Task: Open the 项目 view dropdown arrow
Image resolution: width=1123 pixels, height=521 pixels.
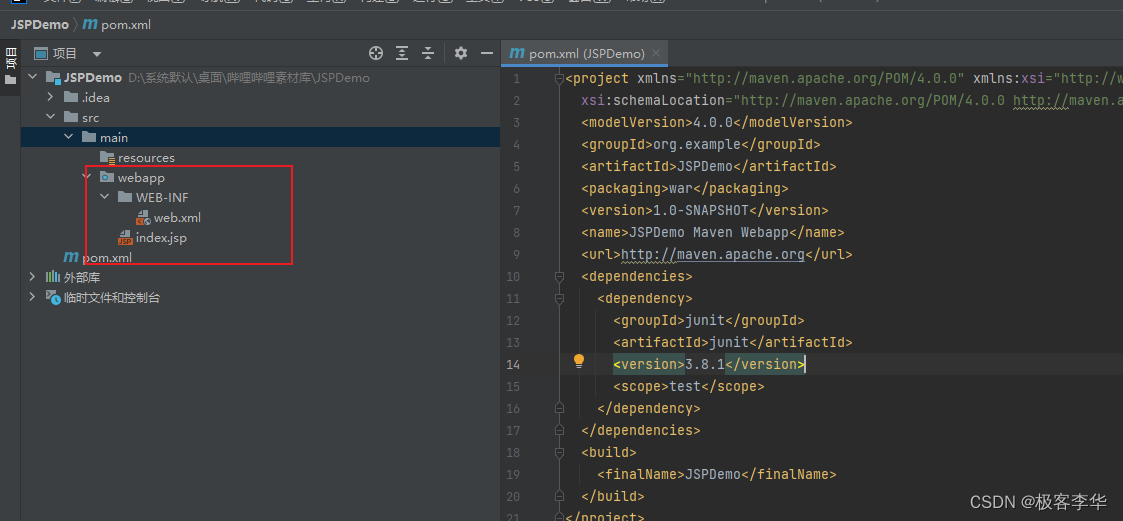Action: tap(97, 54)
